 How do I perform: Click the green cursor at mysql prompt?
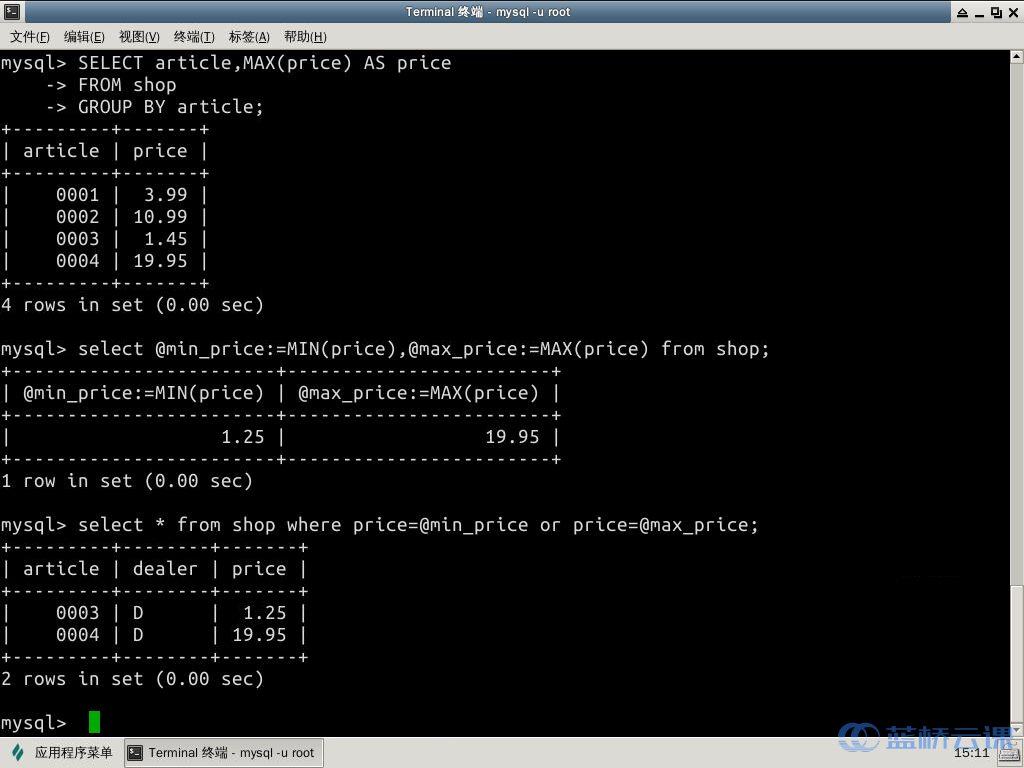[94, 722]
